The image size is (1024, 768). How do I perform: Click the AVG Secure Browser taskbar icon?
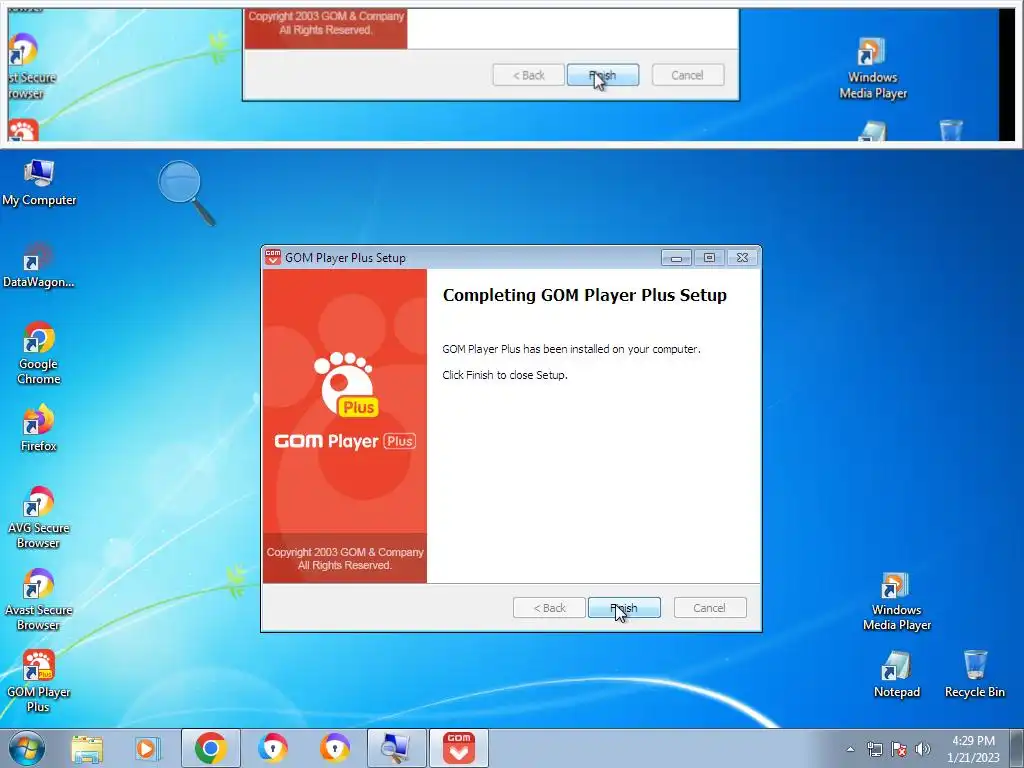coord(272,748)
